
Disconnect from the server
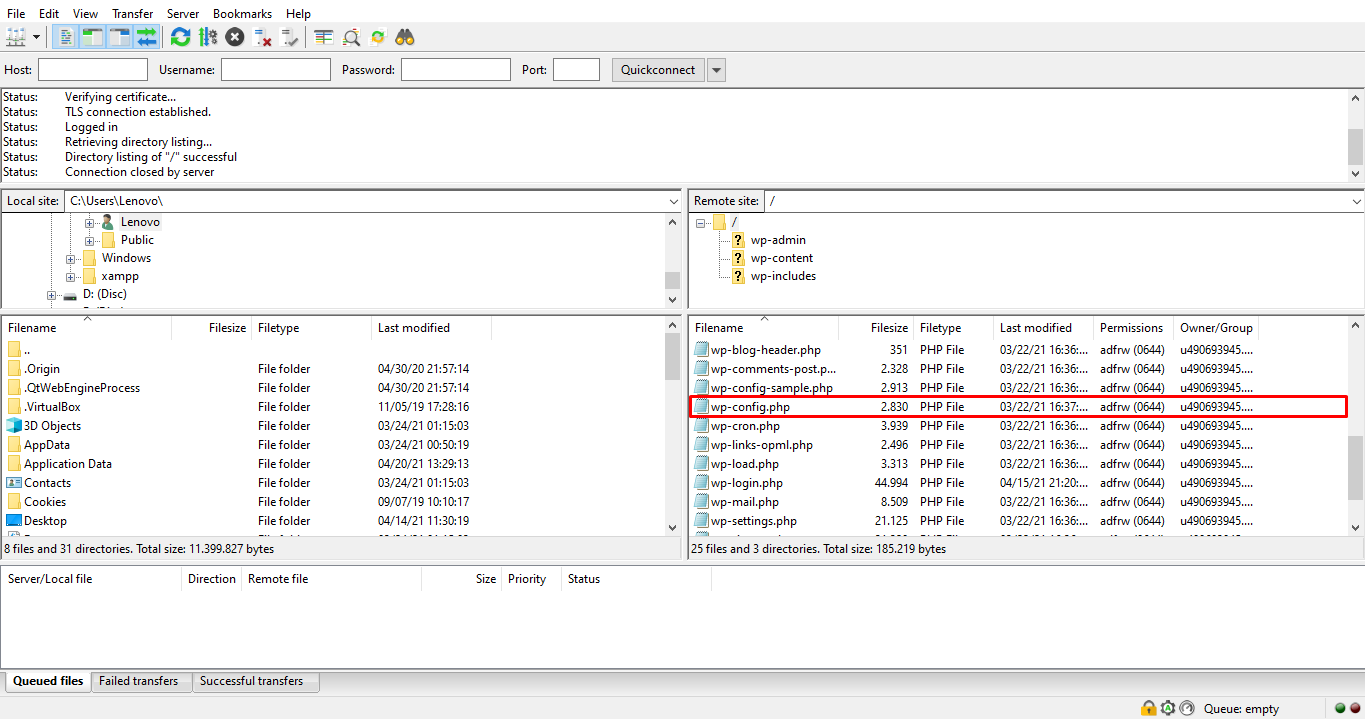(x=261, y=37)
